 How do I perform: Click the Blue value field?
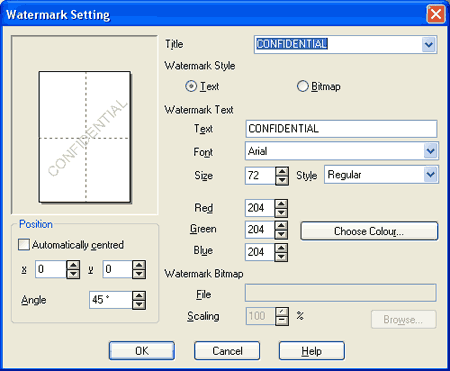(x=260, y=252)
